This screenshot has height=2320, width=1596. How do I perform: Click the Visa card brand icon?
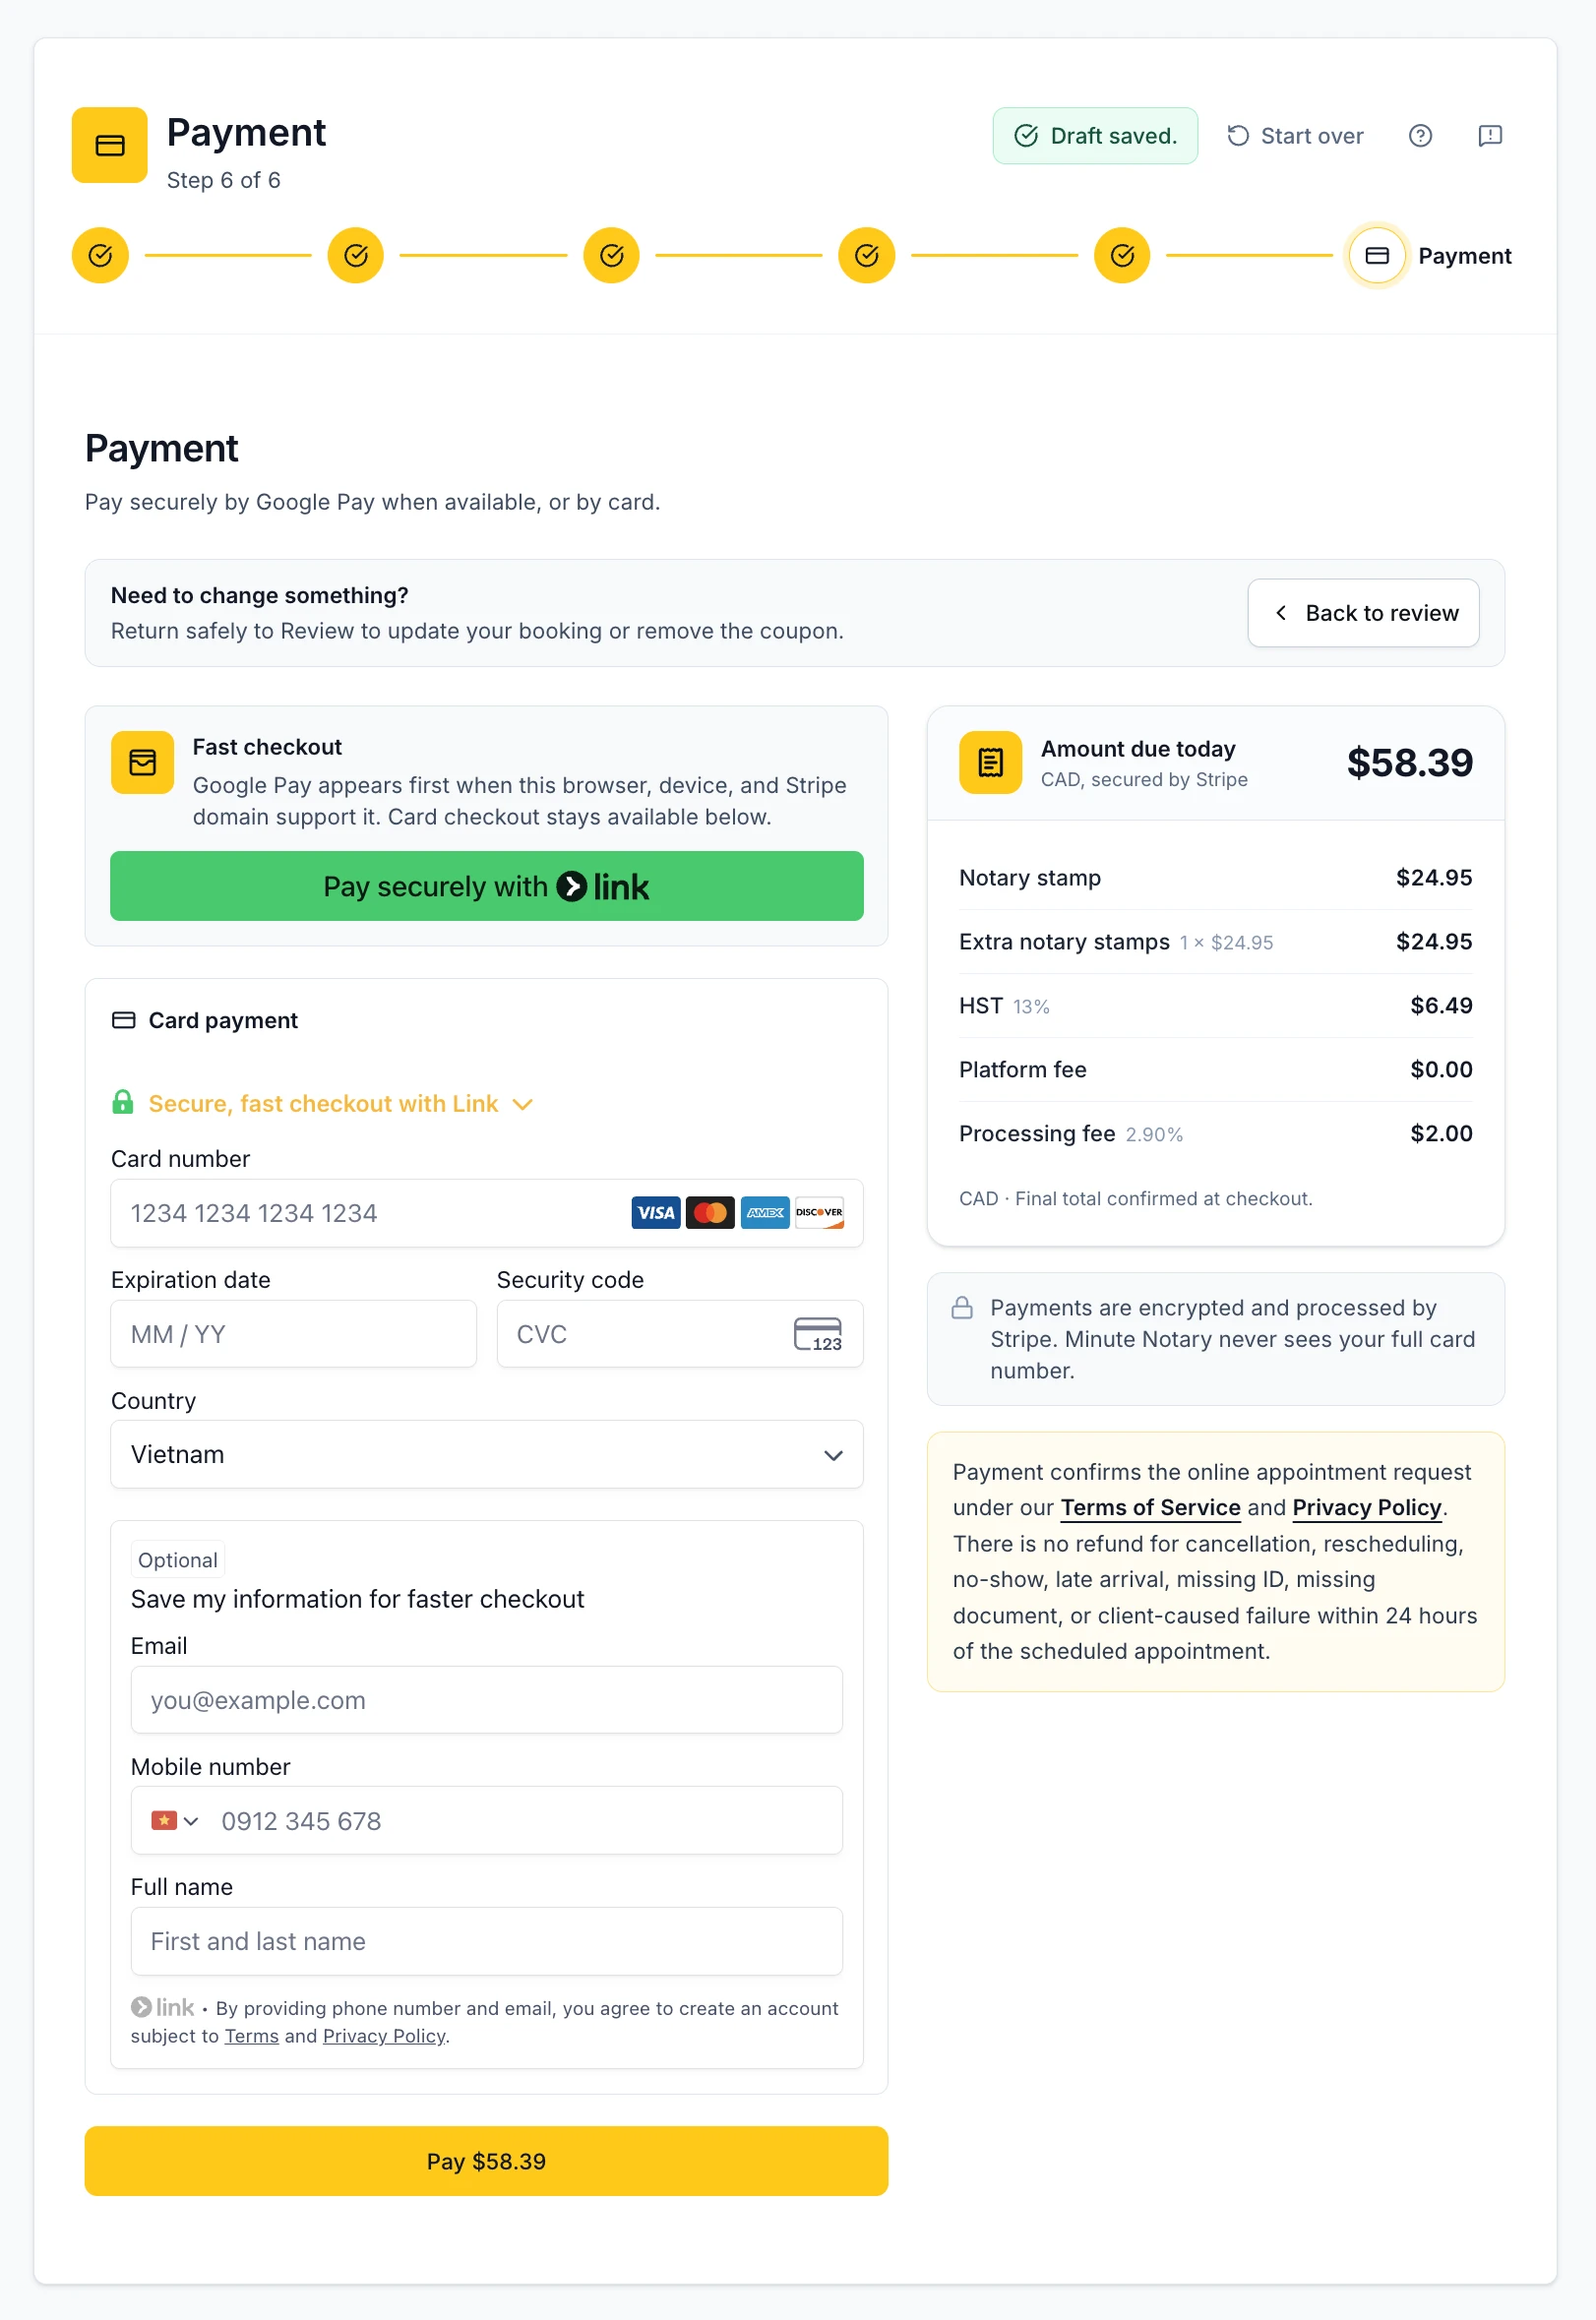[x=656, y=1213]
